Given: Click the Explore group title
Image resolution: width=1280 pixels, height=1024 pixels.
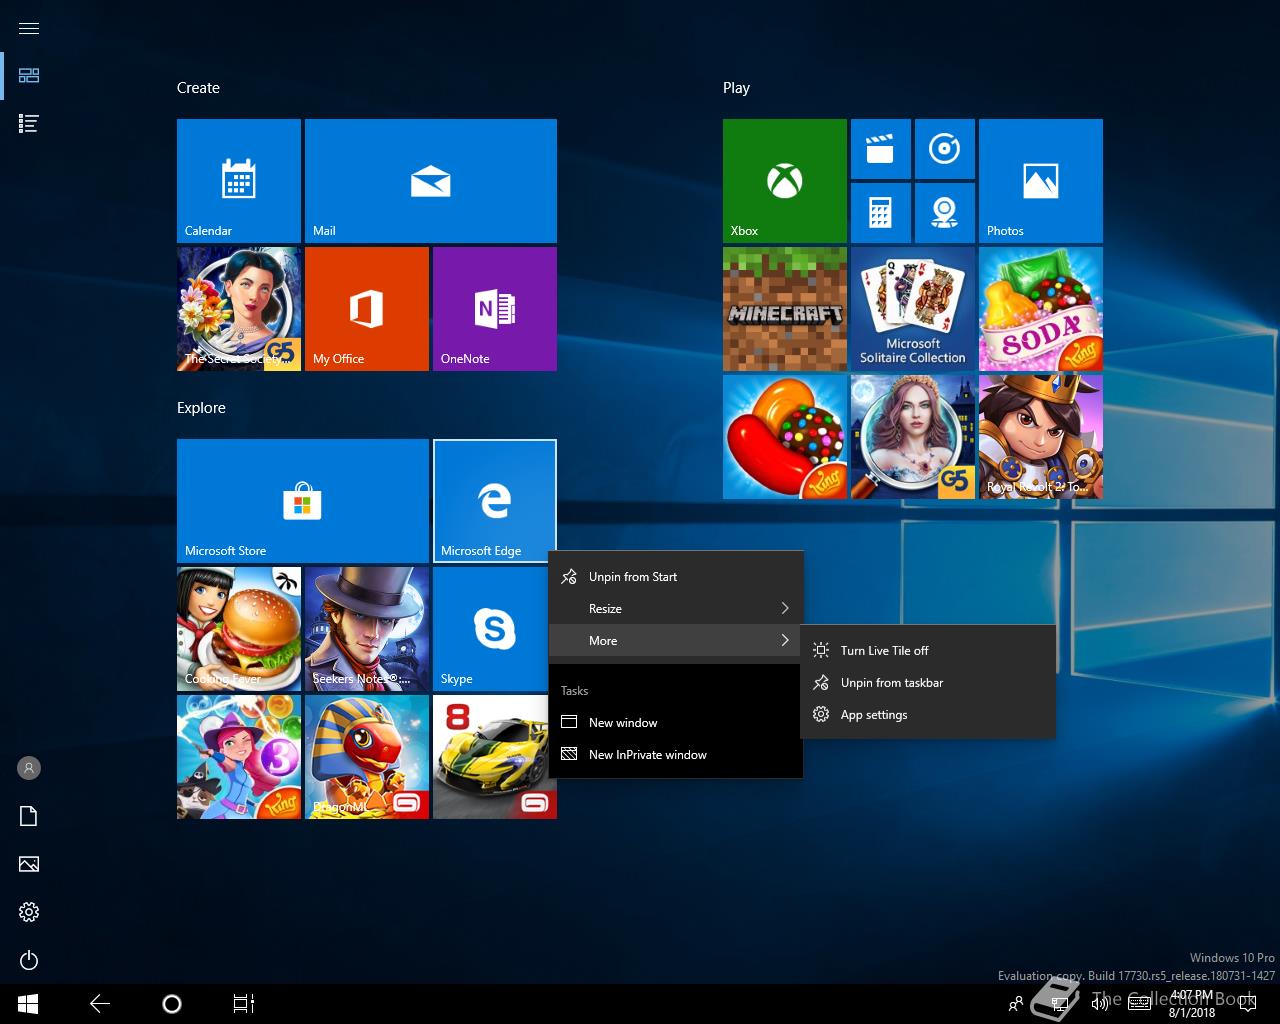Looking at the screenshot, I should pyautogui.click(x=201, y=408).
